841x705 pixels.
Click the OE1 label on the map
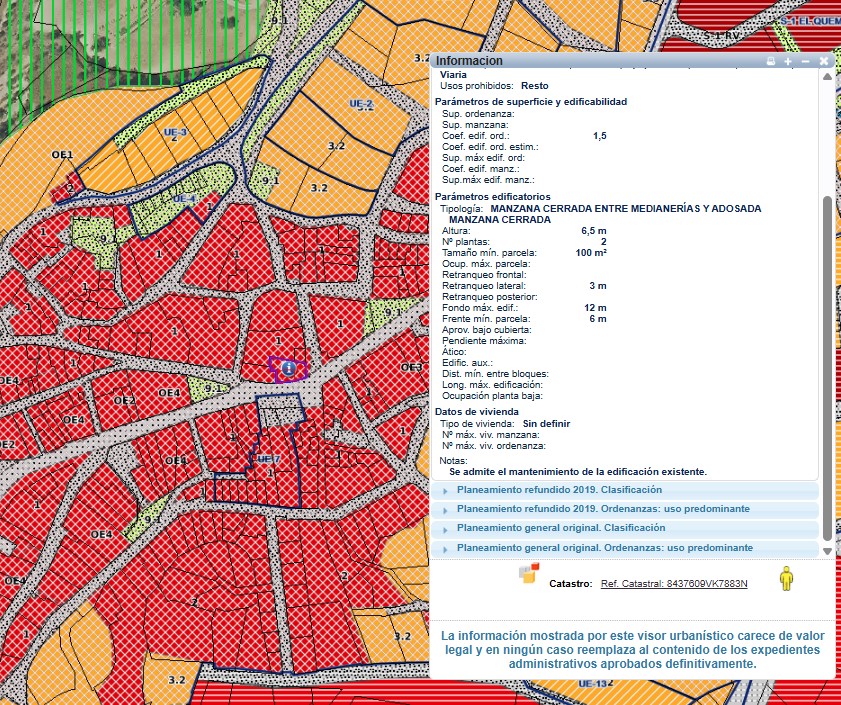(62, 155)
